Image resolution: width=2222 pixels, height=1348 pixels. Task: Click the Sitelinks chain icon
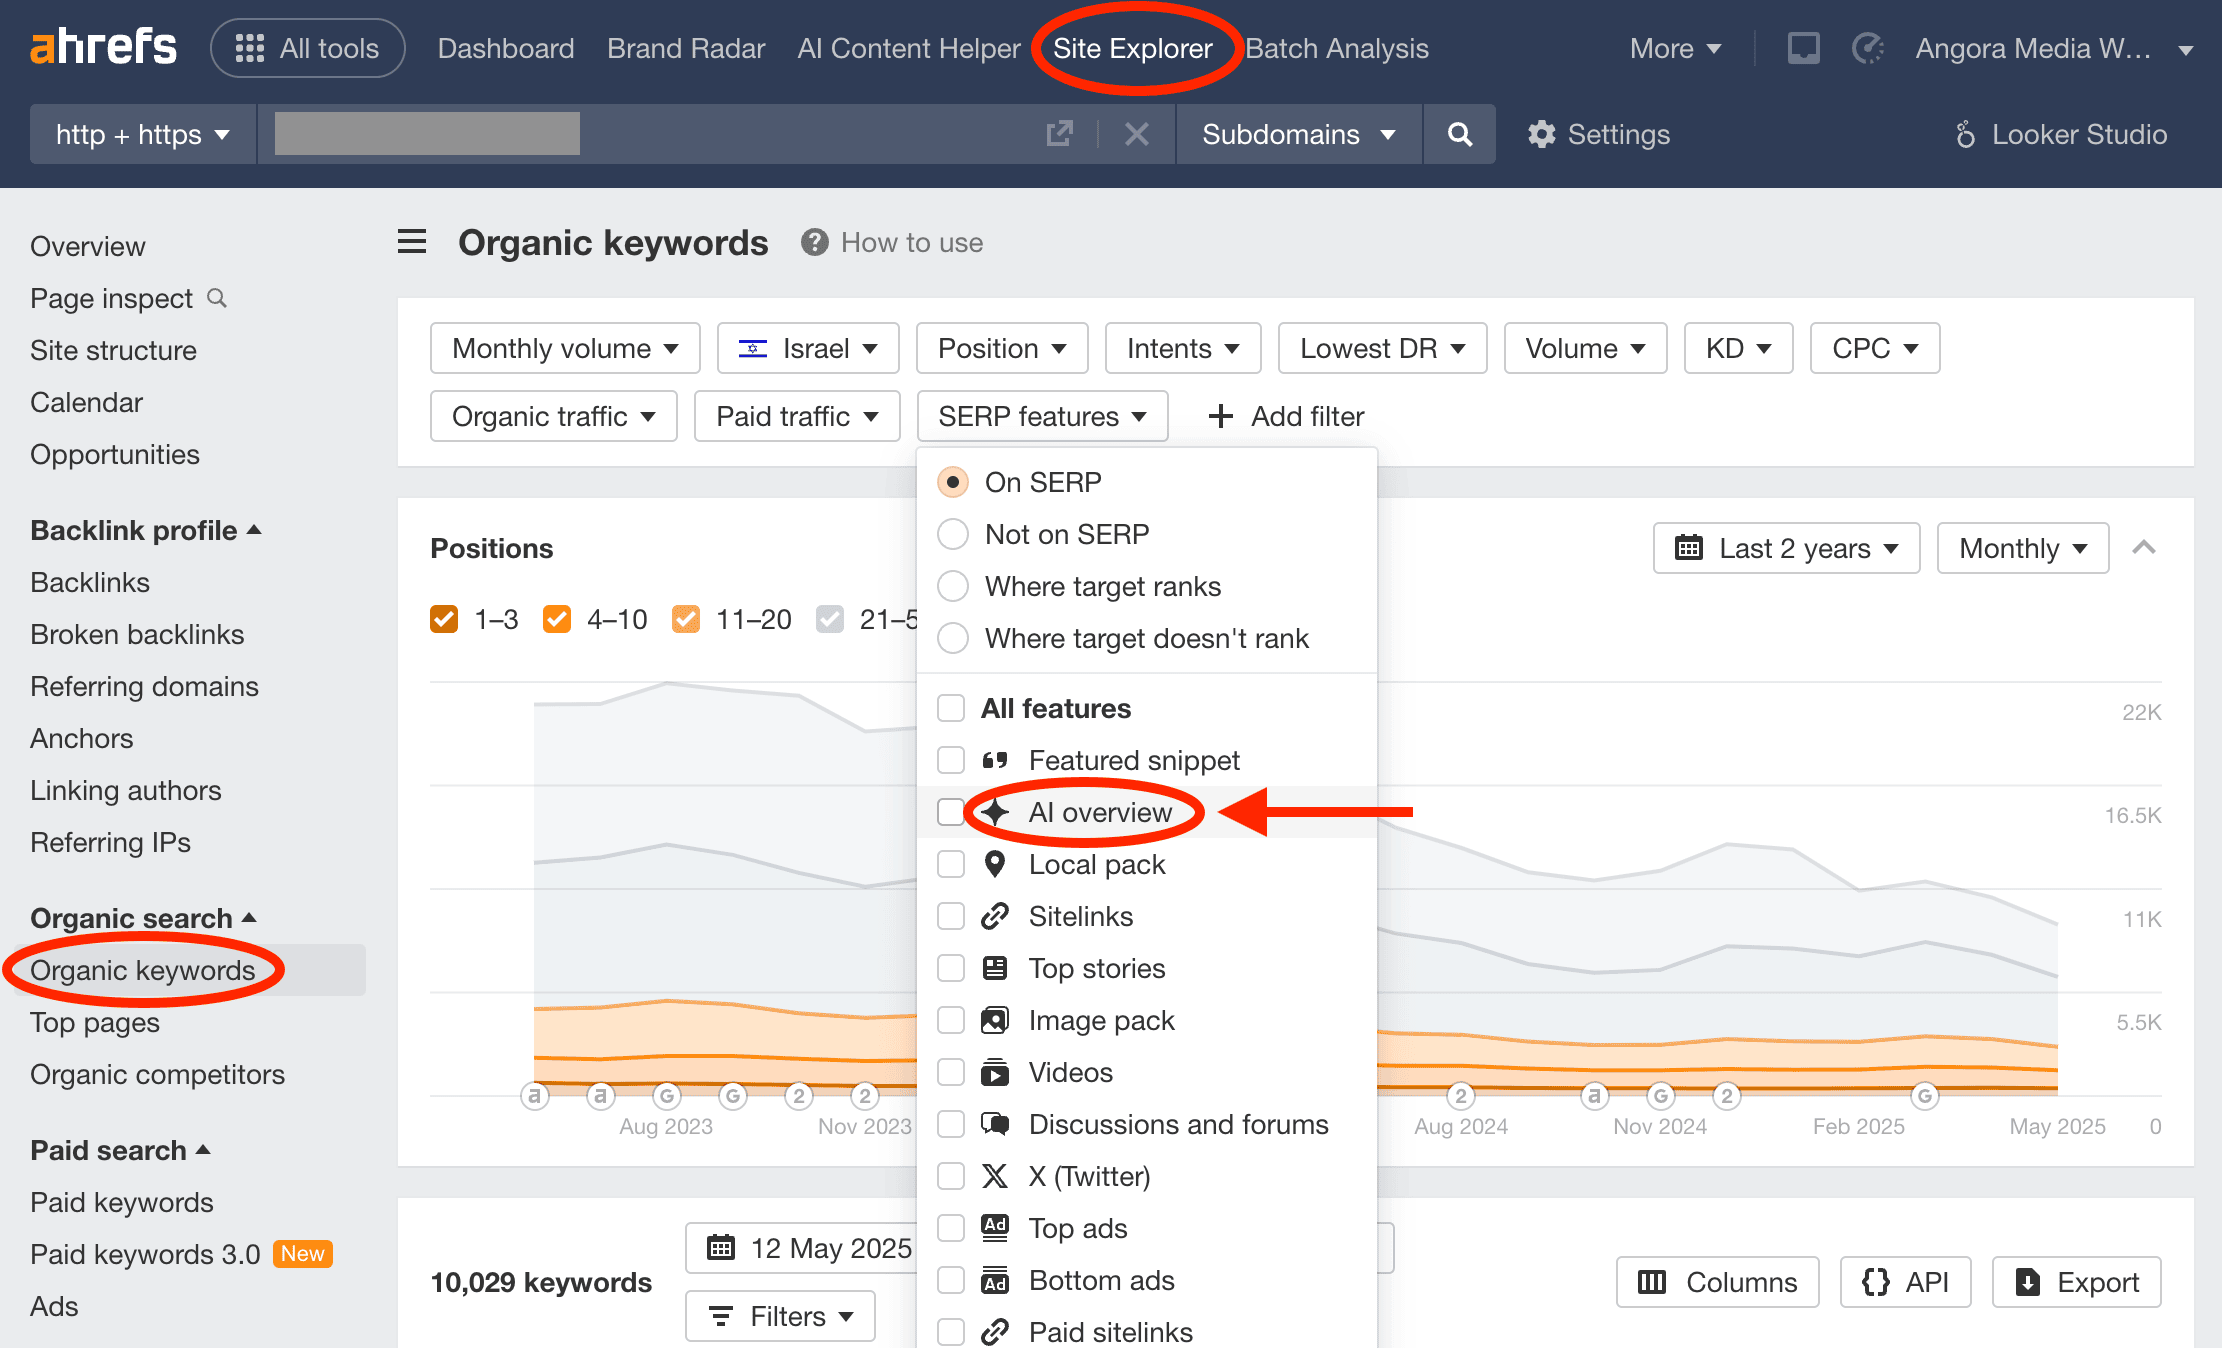(x=994, y=916)
